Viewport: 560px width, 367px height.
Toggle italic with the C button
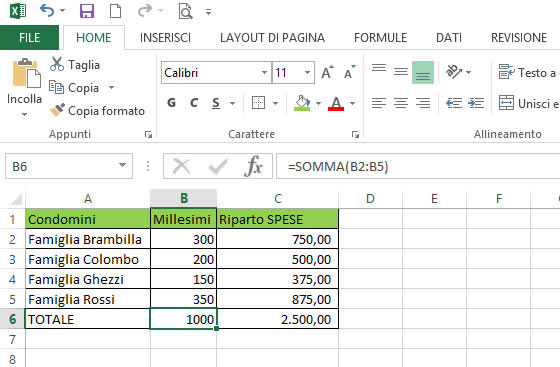pos(194,103)
